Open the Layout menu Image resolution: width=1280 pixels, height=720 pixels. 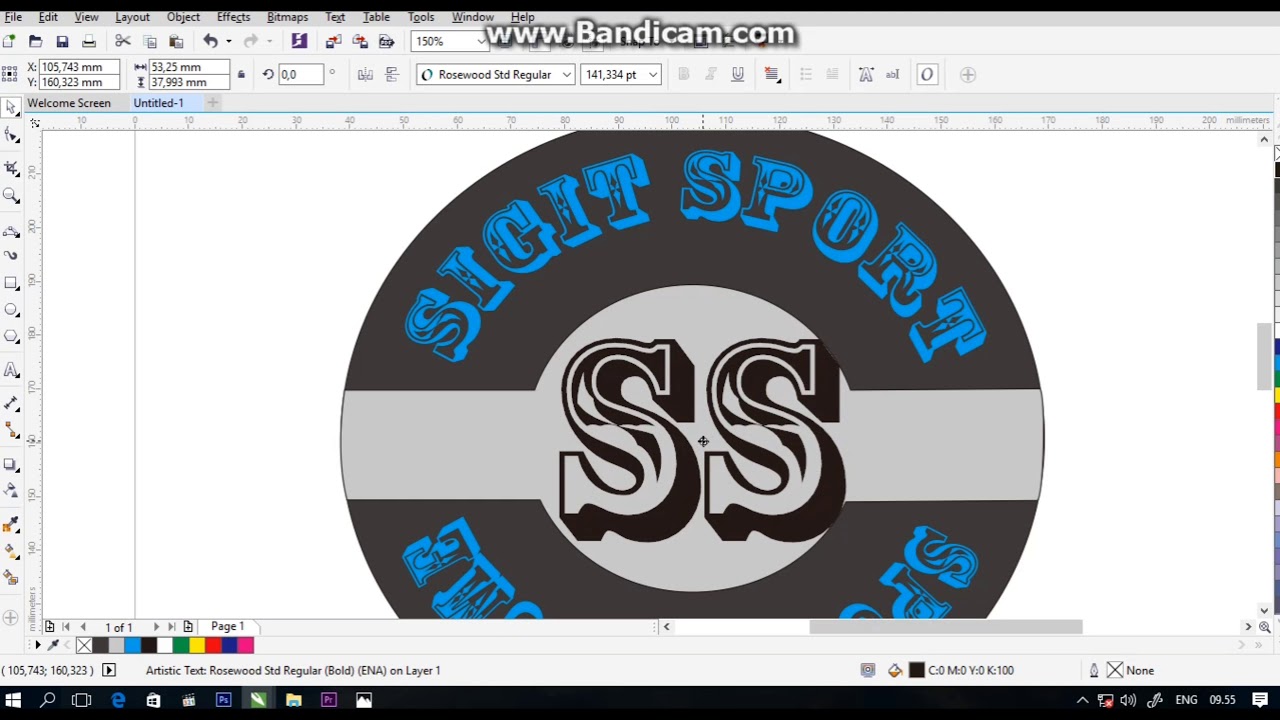[132, 17]
